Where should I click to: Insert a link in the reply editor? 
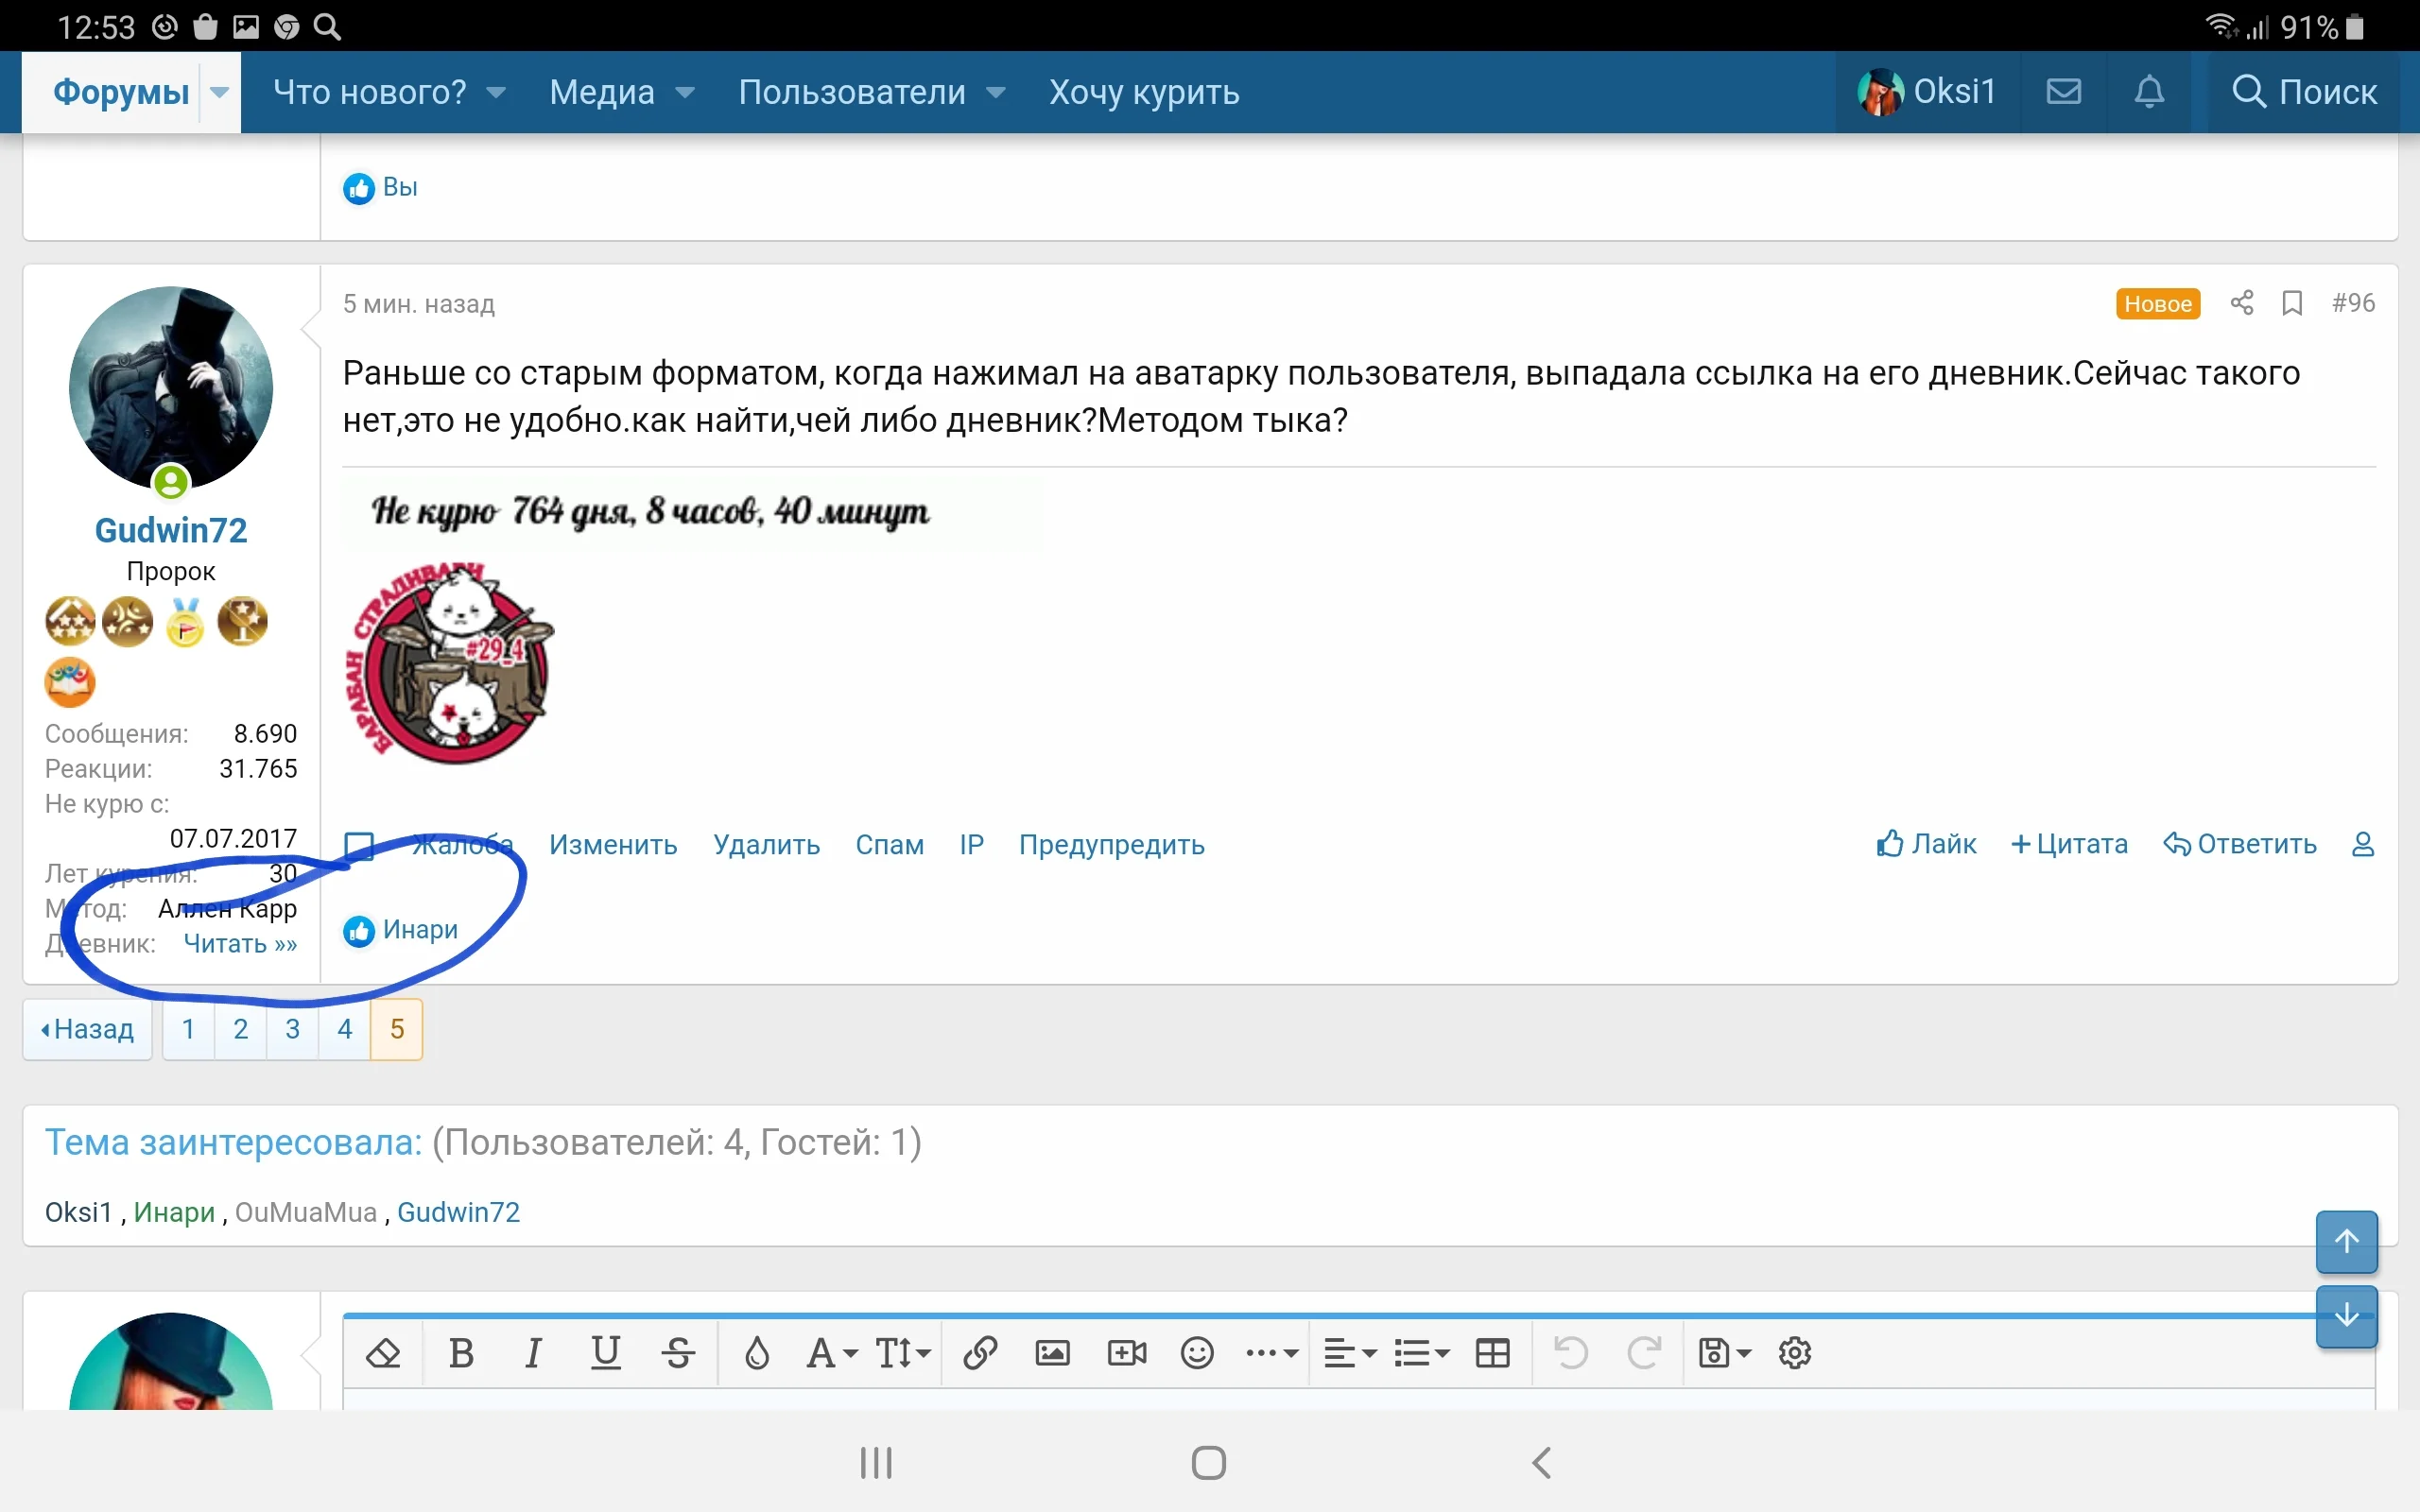pos(980,1353)
